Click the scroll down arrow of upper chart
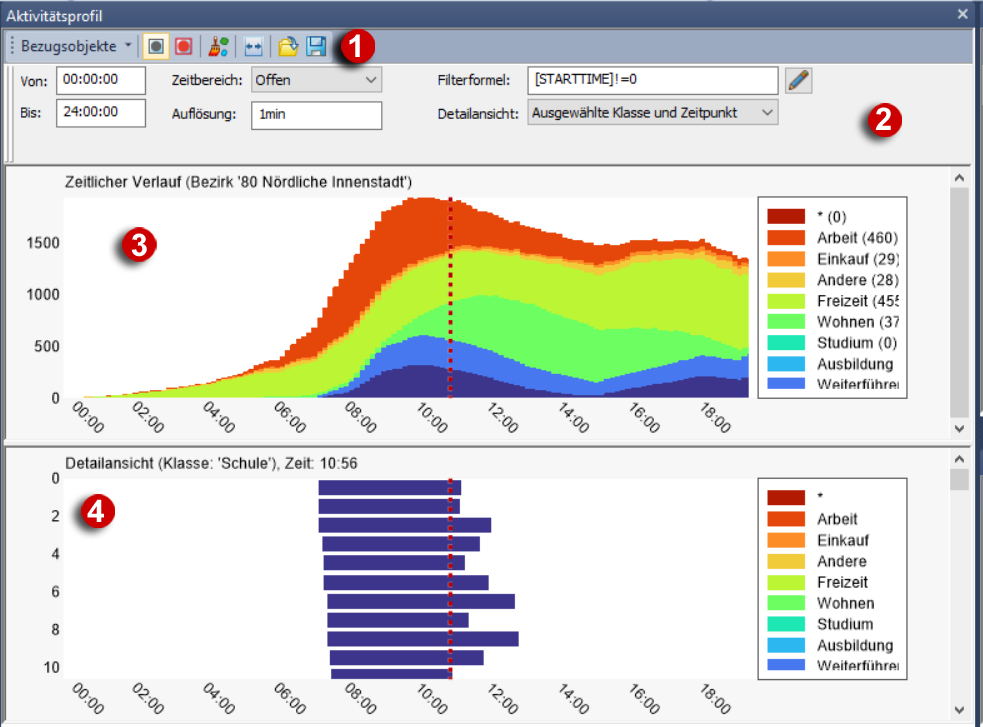This screenshot has height=727, width=983. click(959, 428)
